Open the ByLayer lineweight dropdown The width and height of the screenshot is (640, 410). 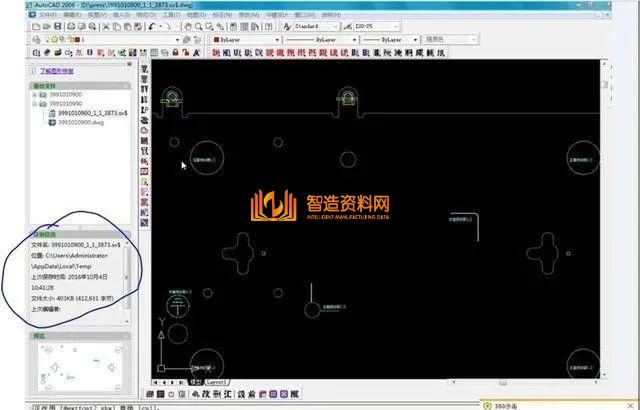pos(415,40)
